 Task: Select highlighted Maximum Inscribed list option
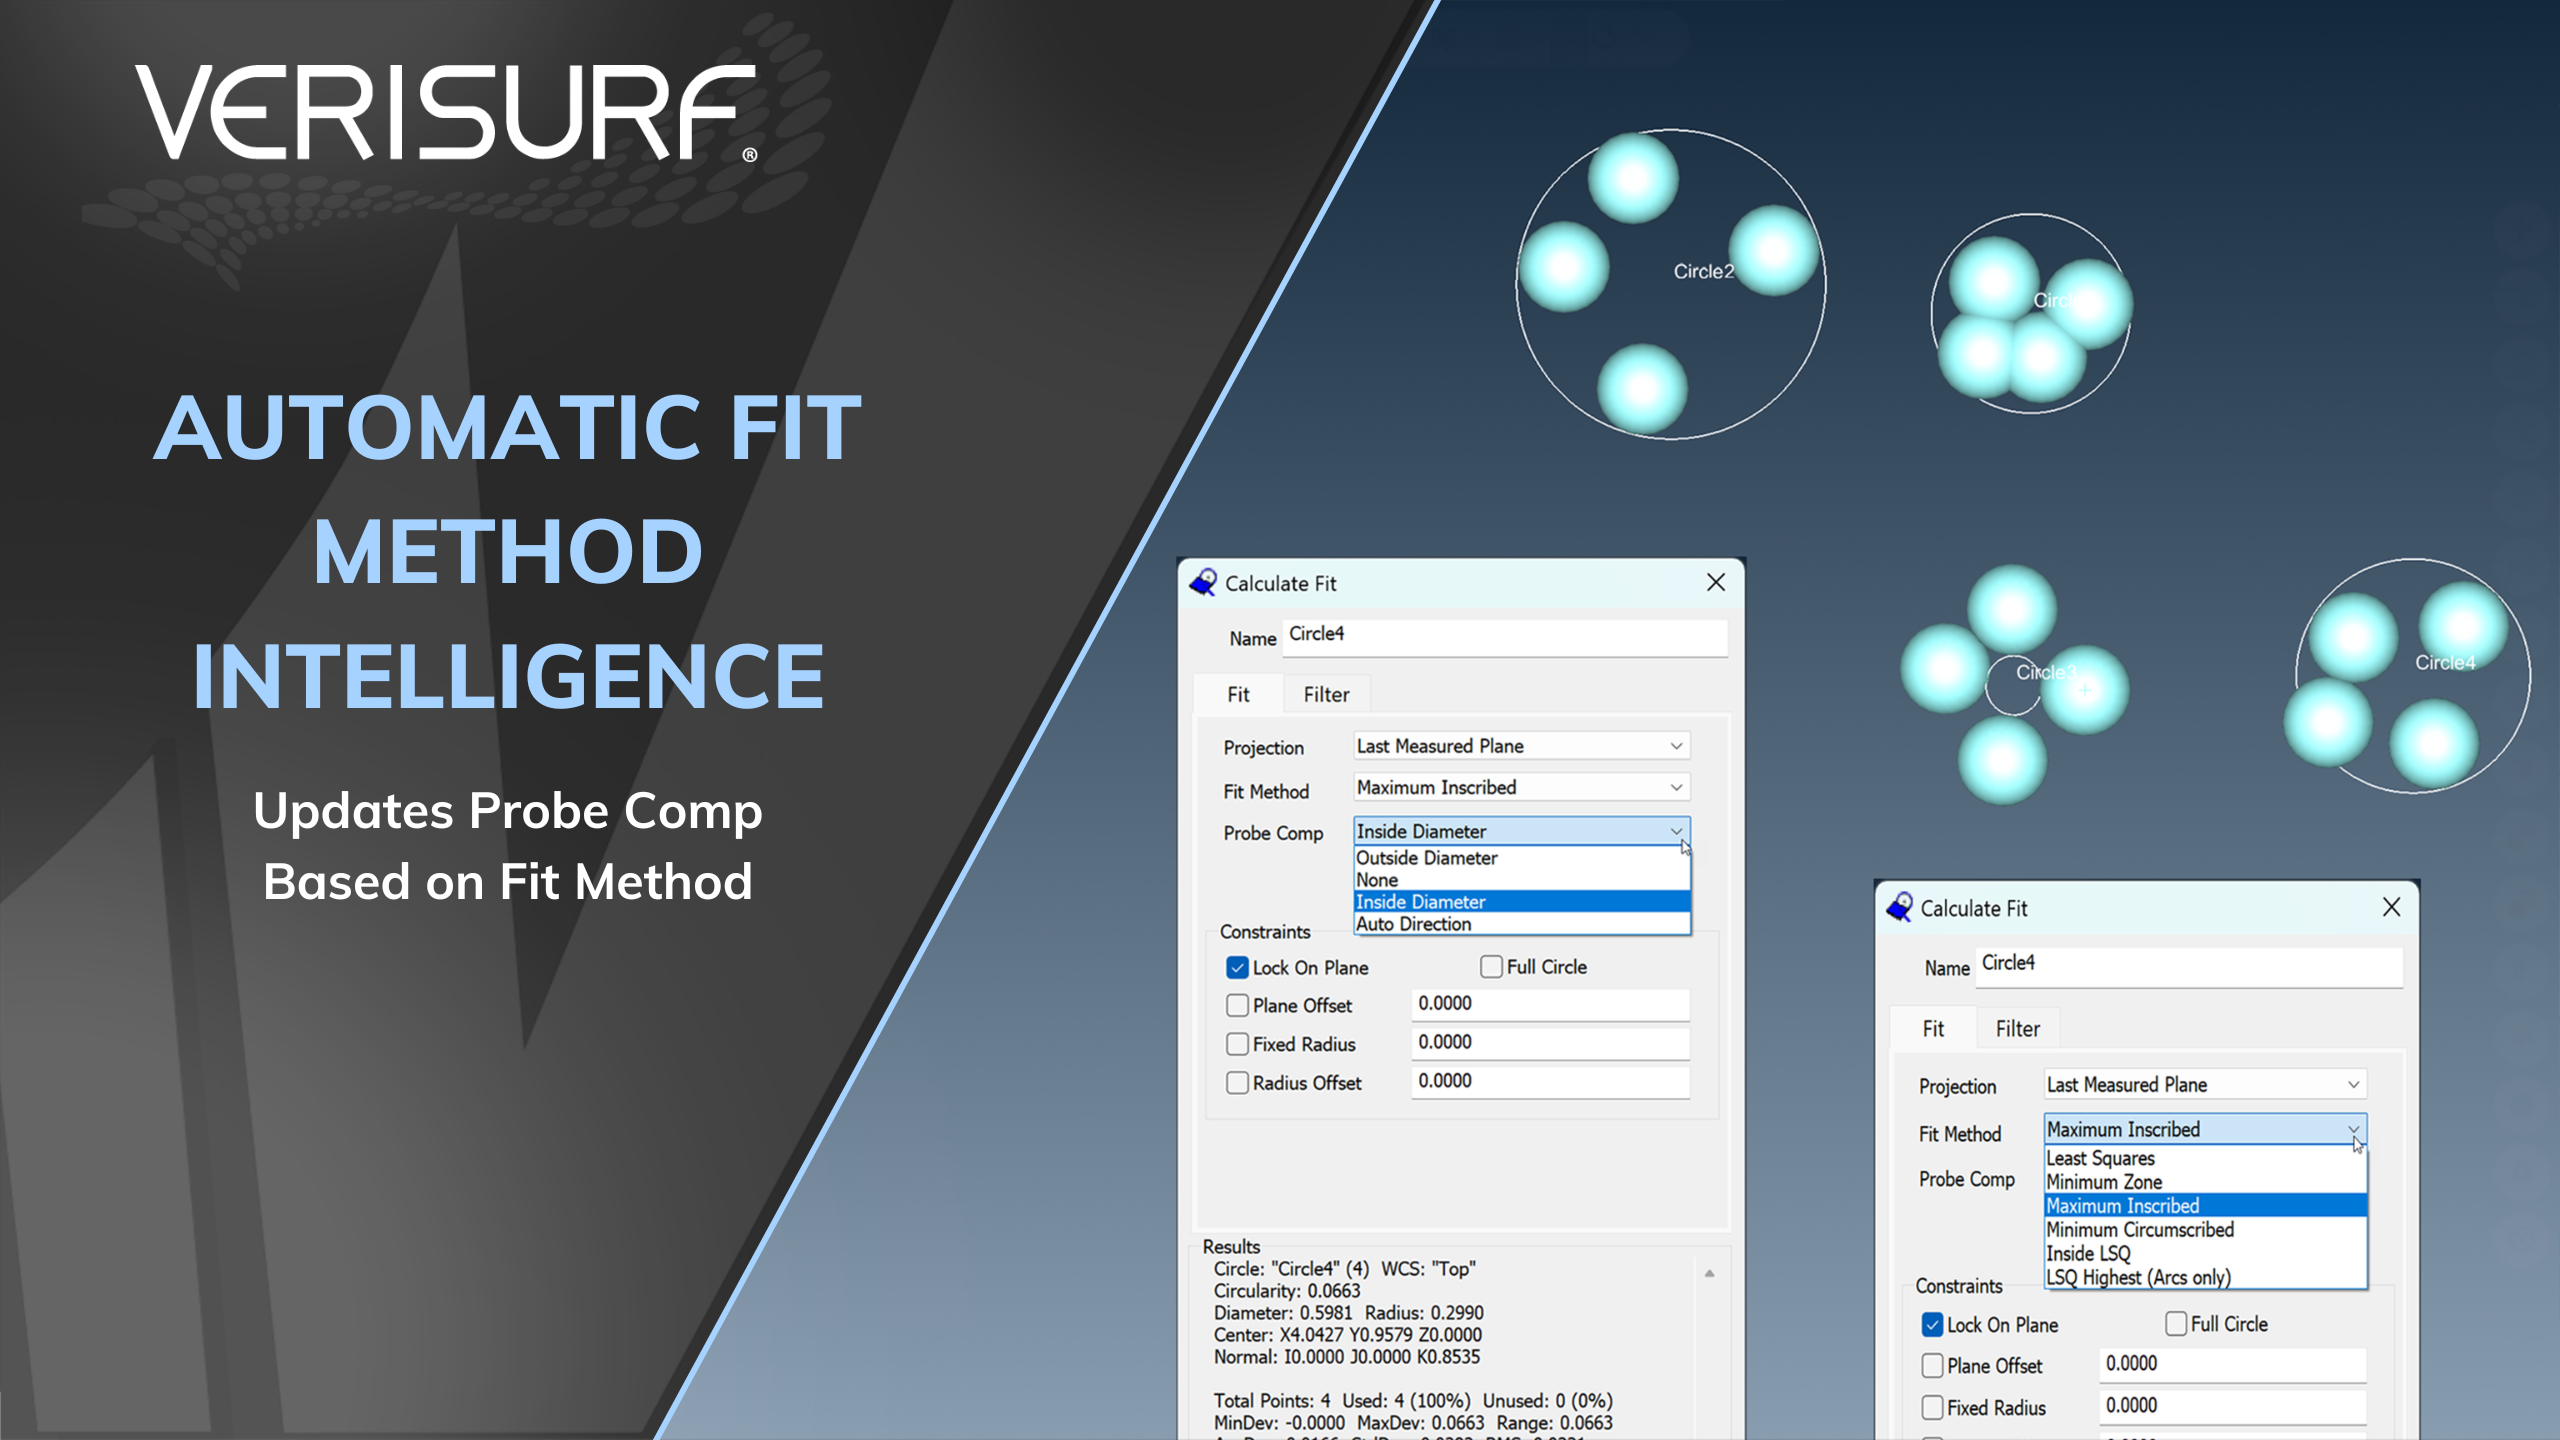(x=2205, y=1206)
